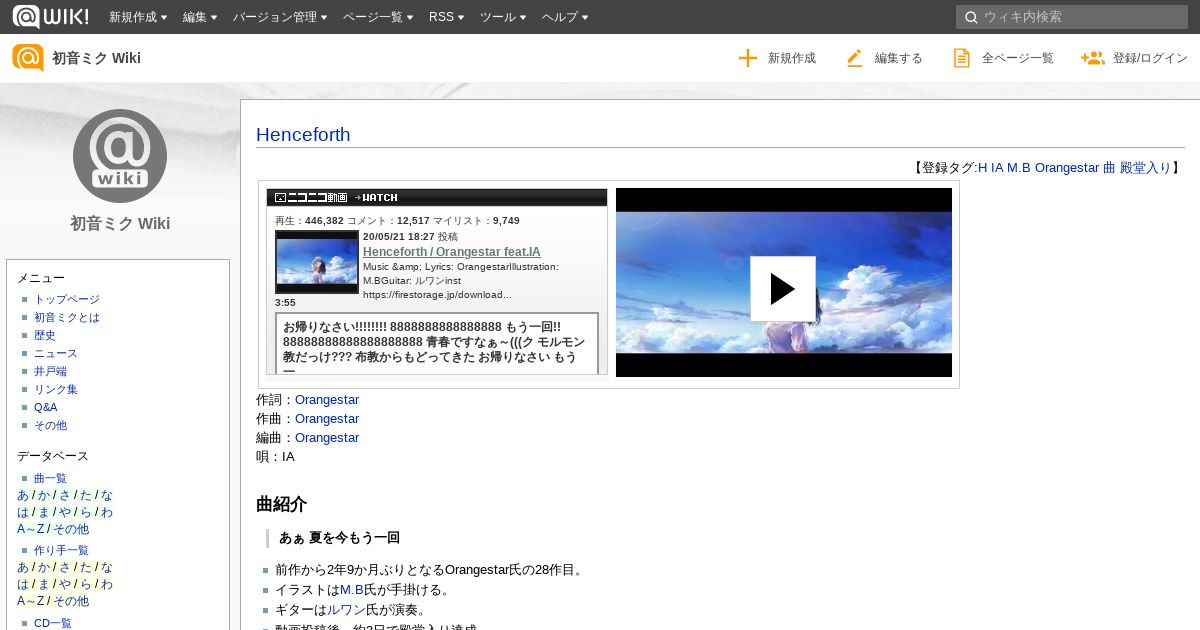Click the ニコニコ動画 WATCH banner
1200x630 pixels.
[x=437, y=197]
